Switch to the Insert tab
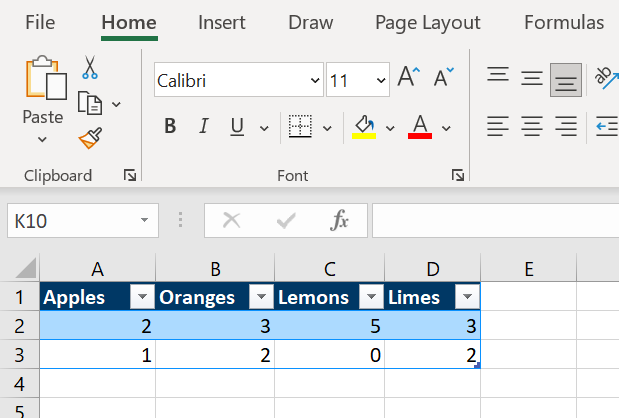619x418 pixels. (x=221, y=22)
